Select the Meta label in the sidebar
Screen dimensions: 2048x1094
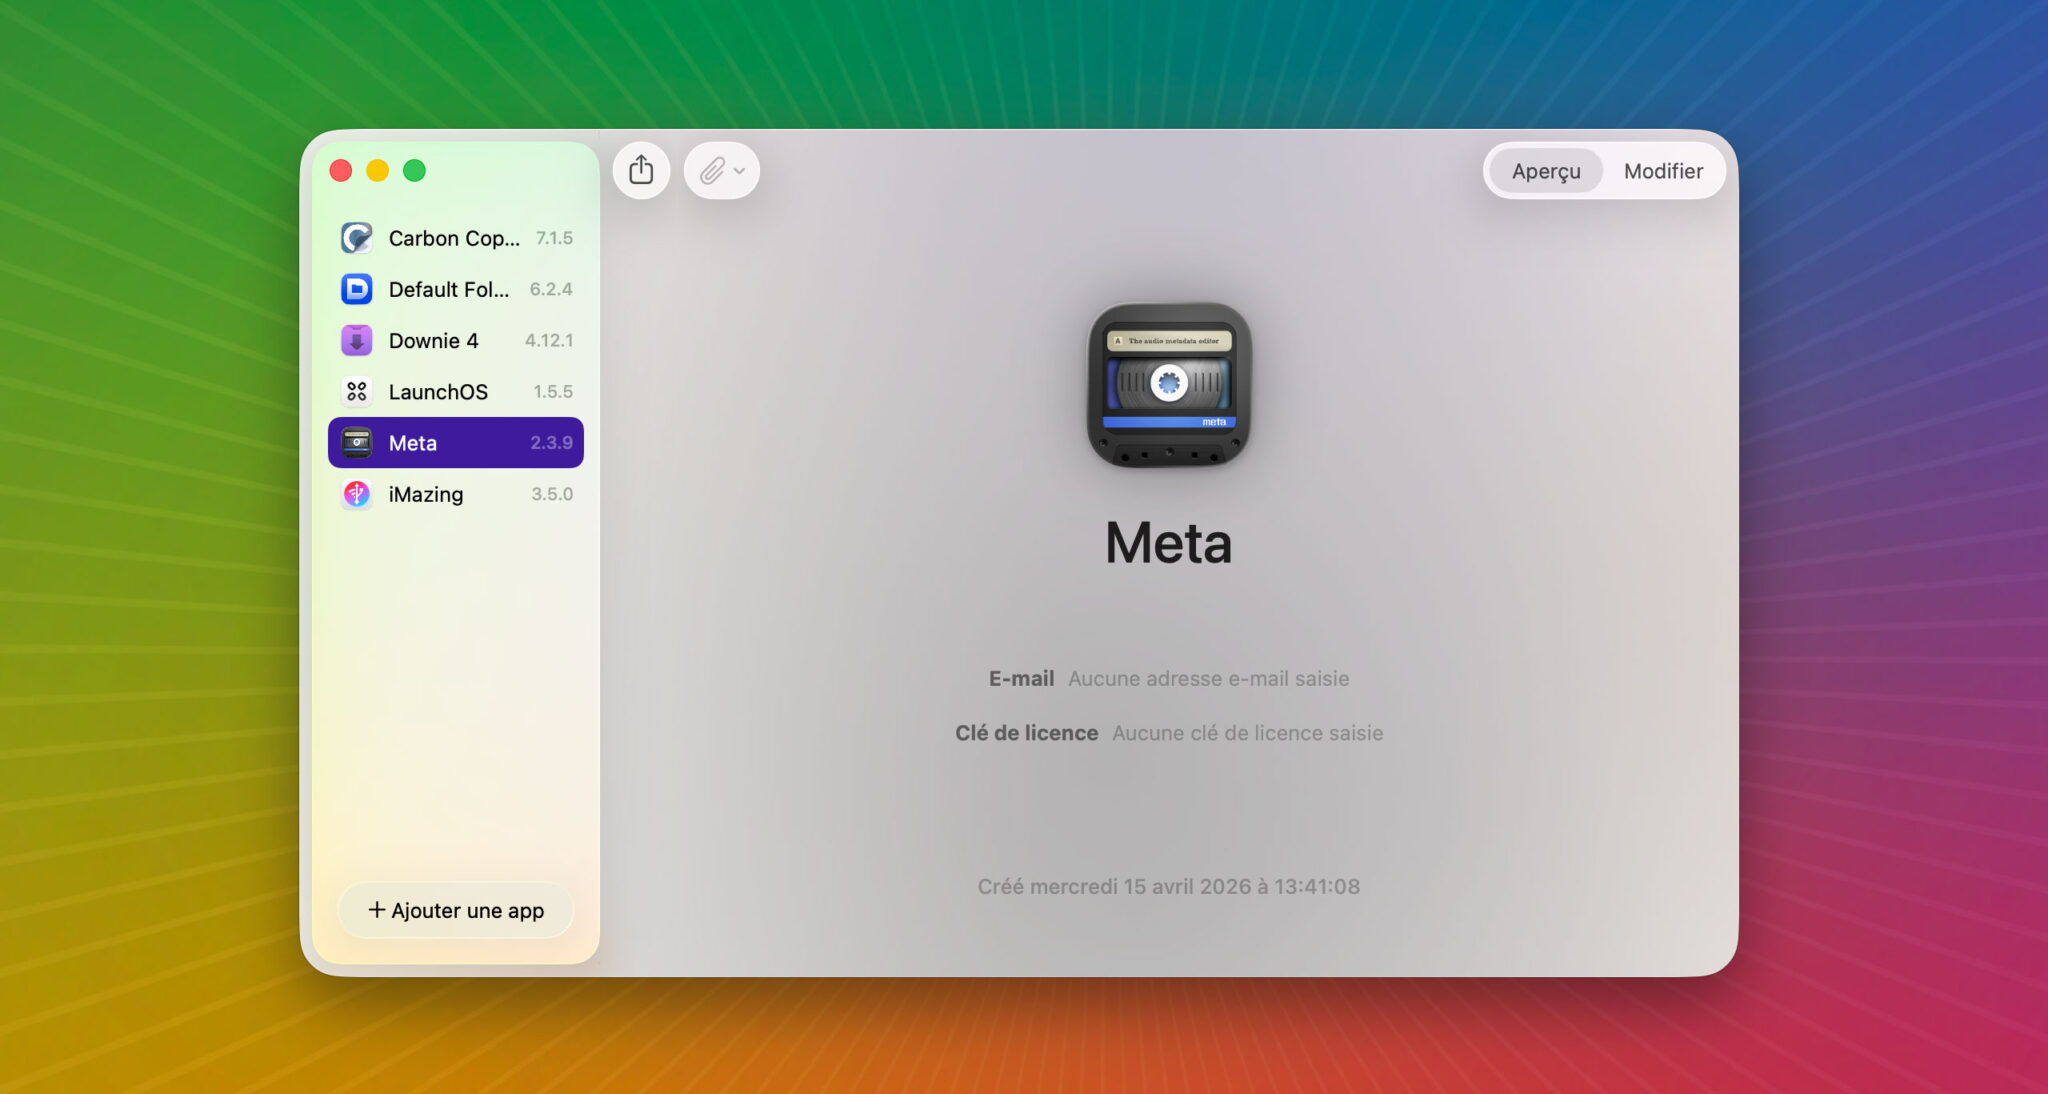coord(412,442)
